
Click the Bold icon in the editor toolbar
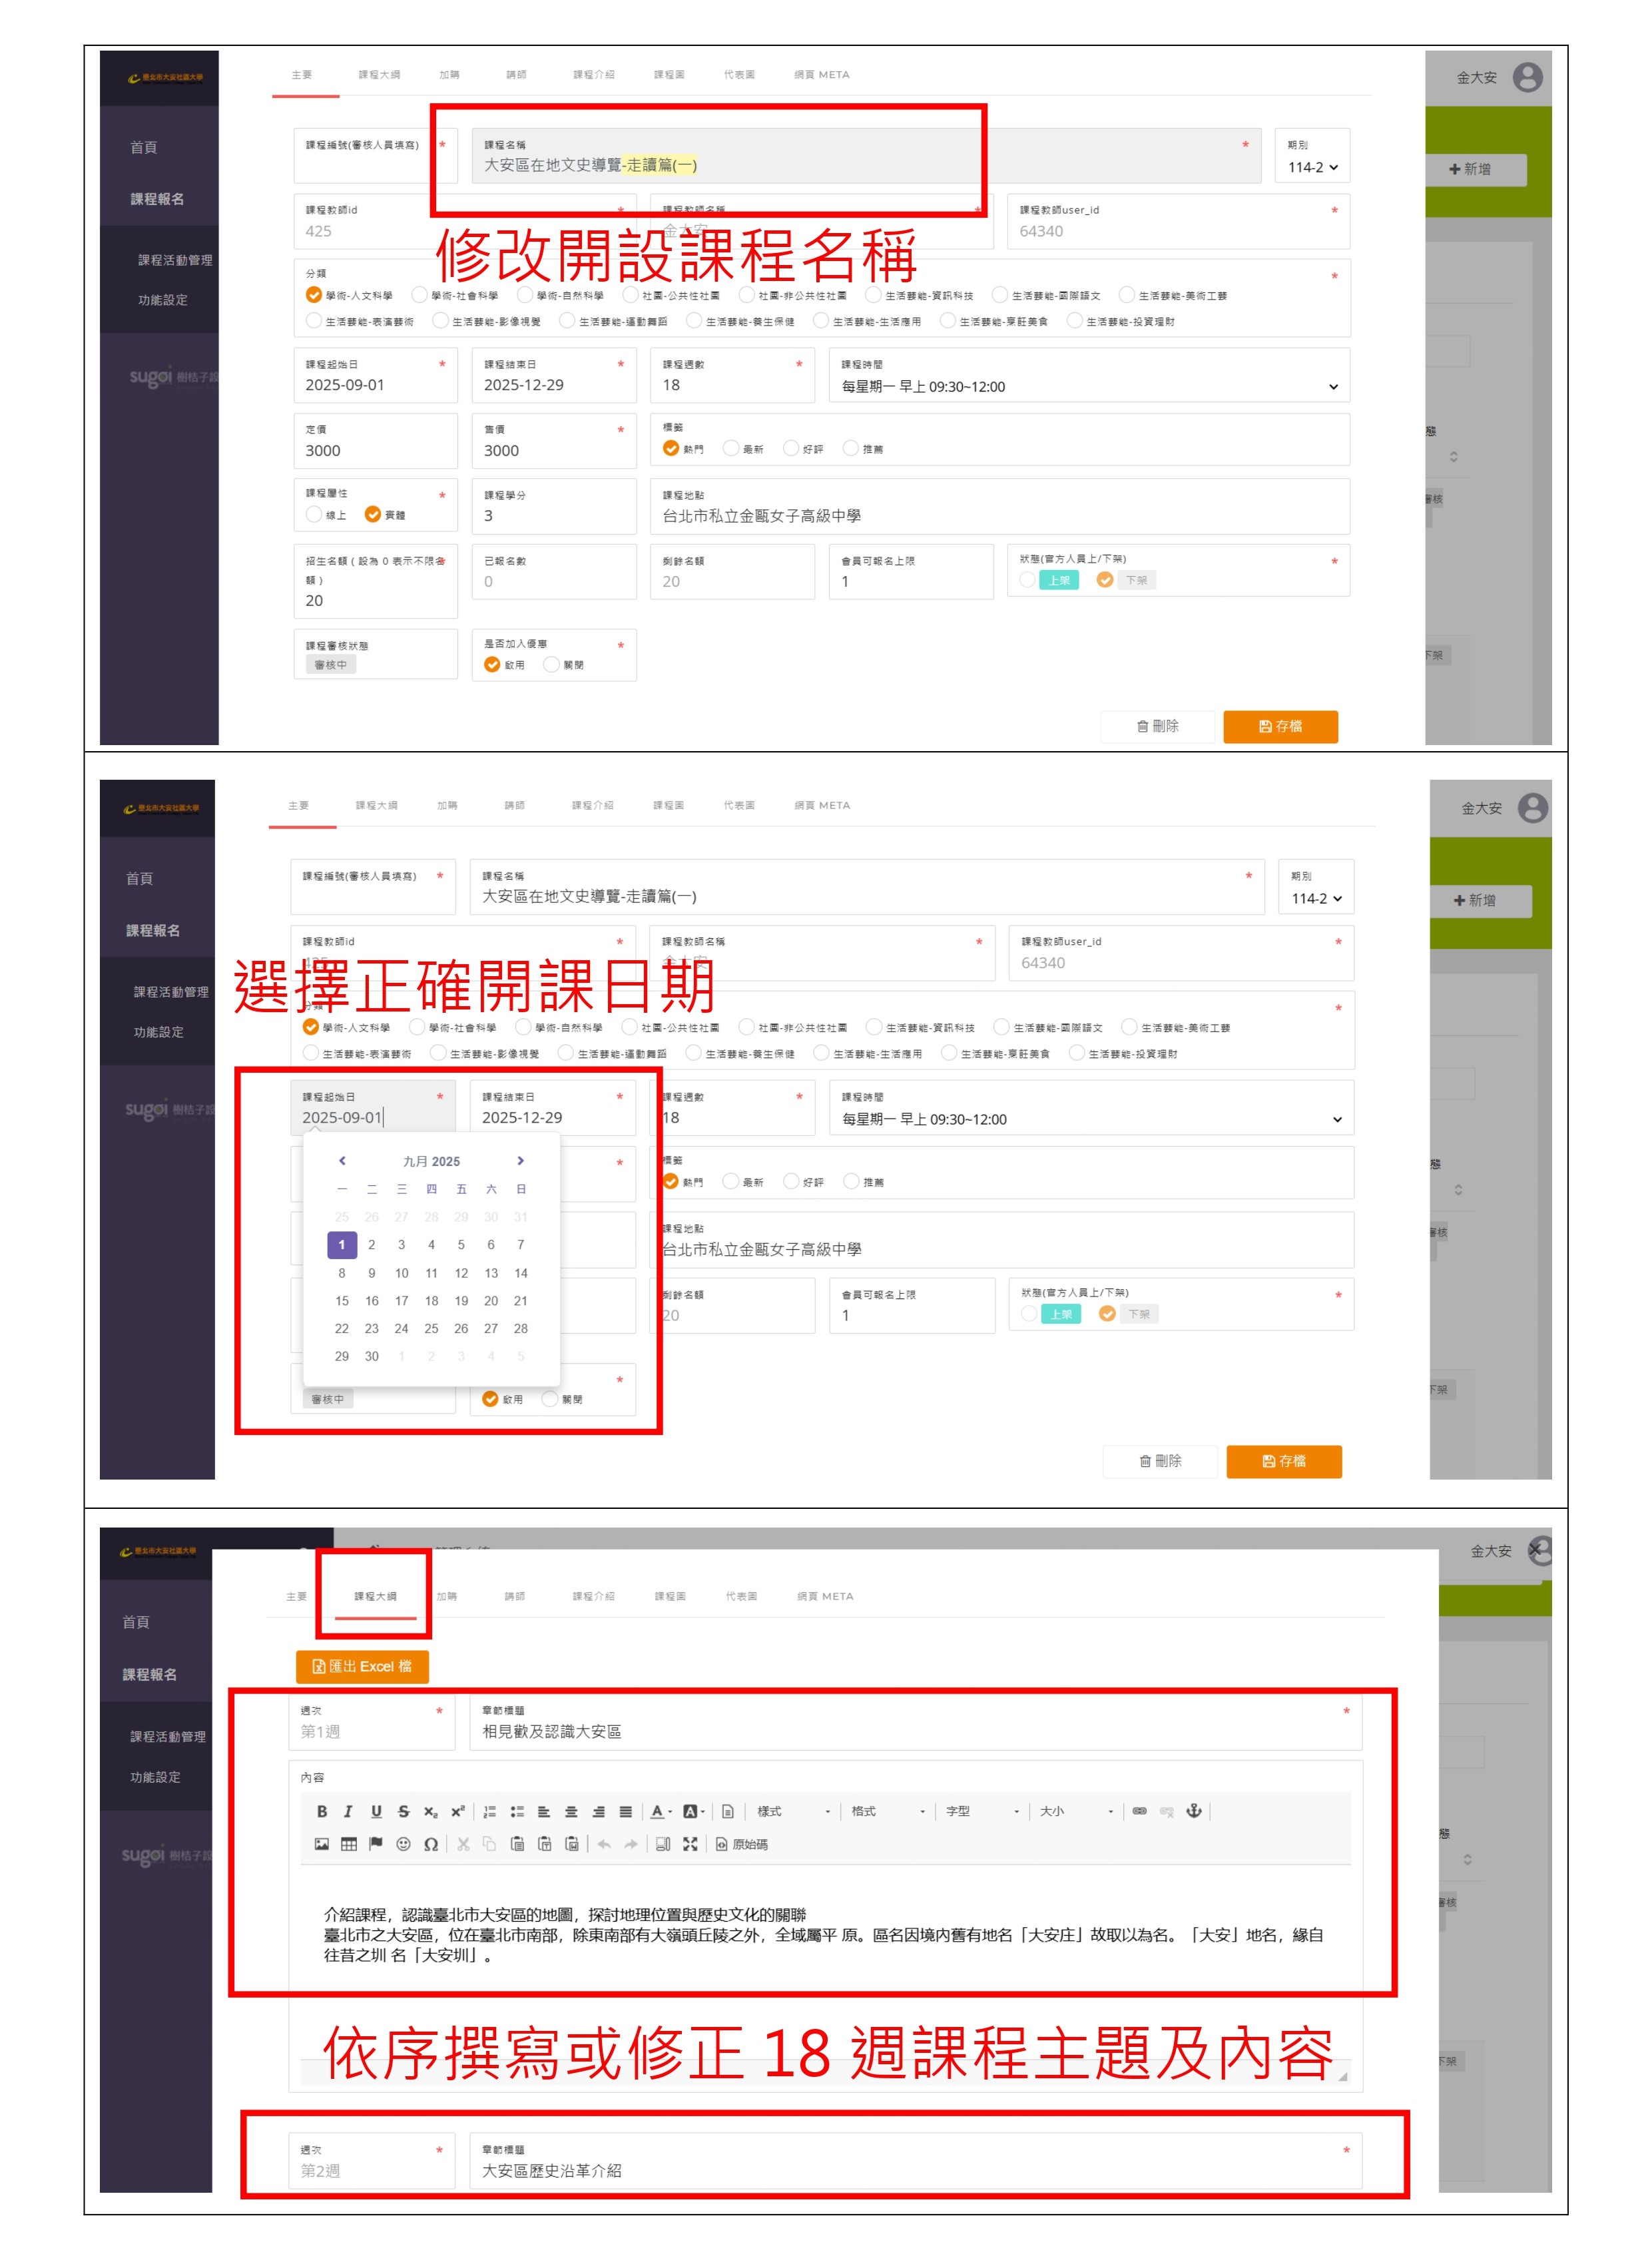tap(322, 1811)
